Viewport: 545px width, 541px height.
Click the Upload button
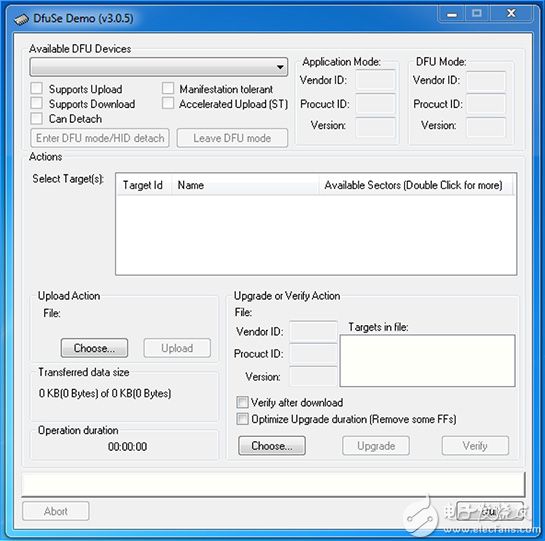[x=177, y=348]
